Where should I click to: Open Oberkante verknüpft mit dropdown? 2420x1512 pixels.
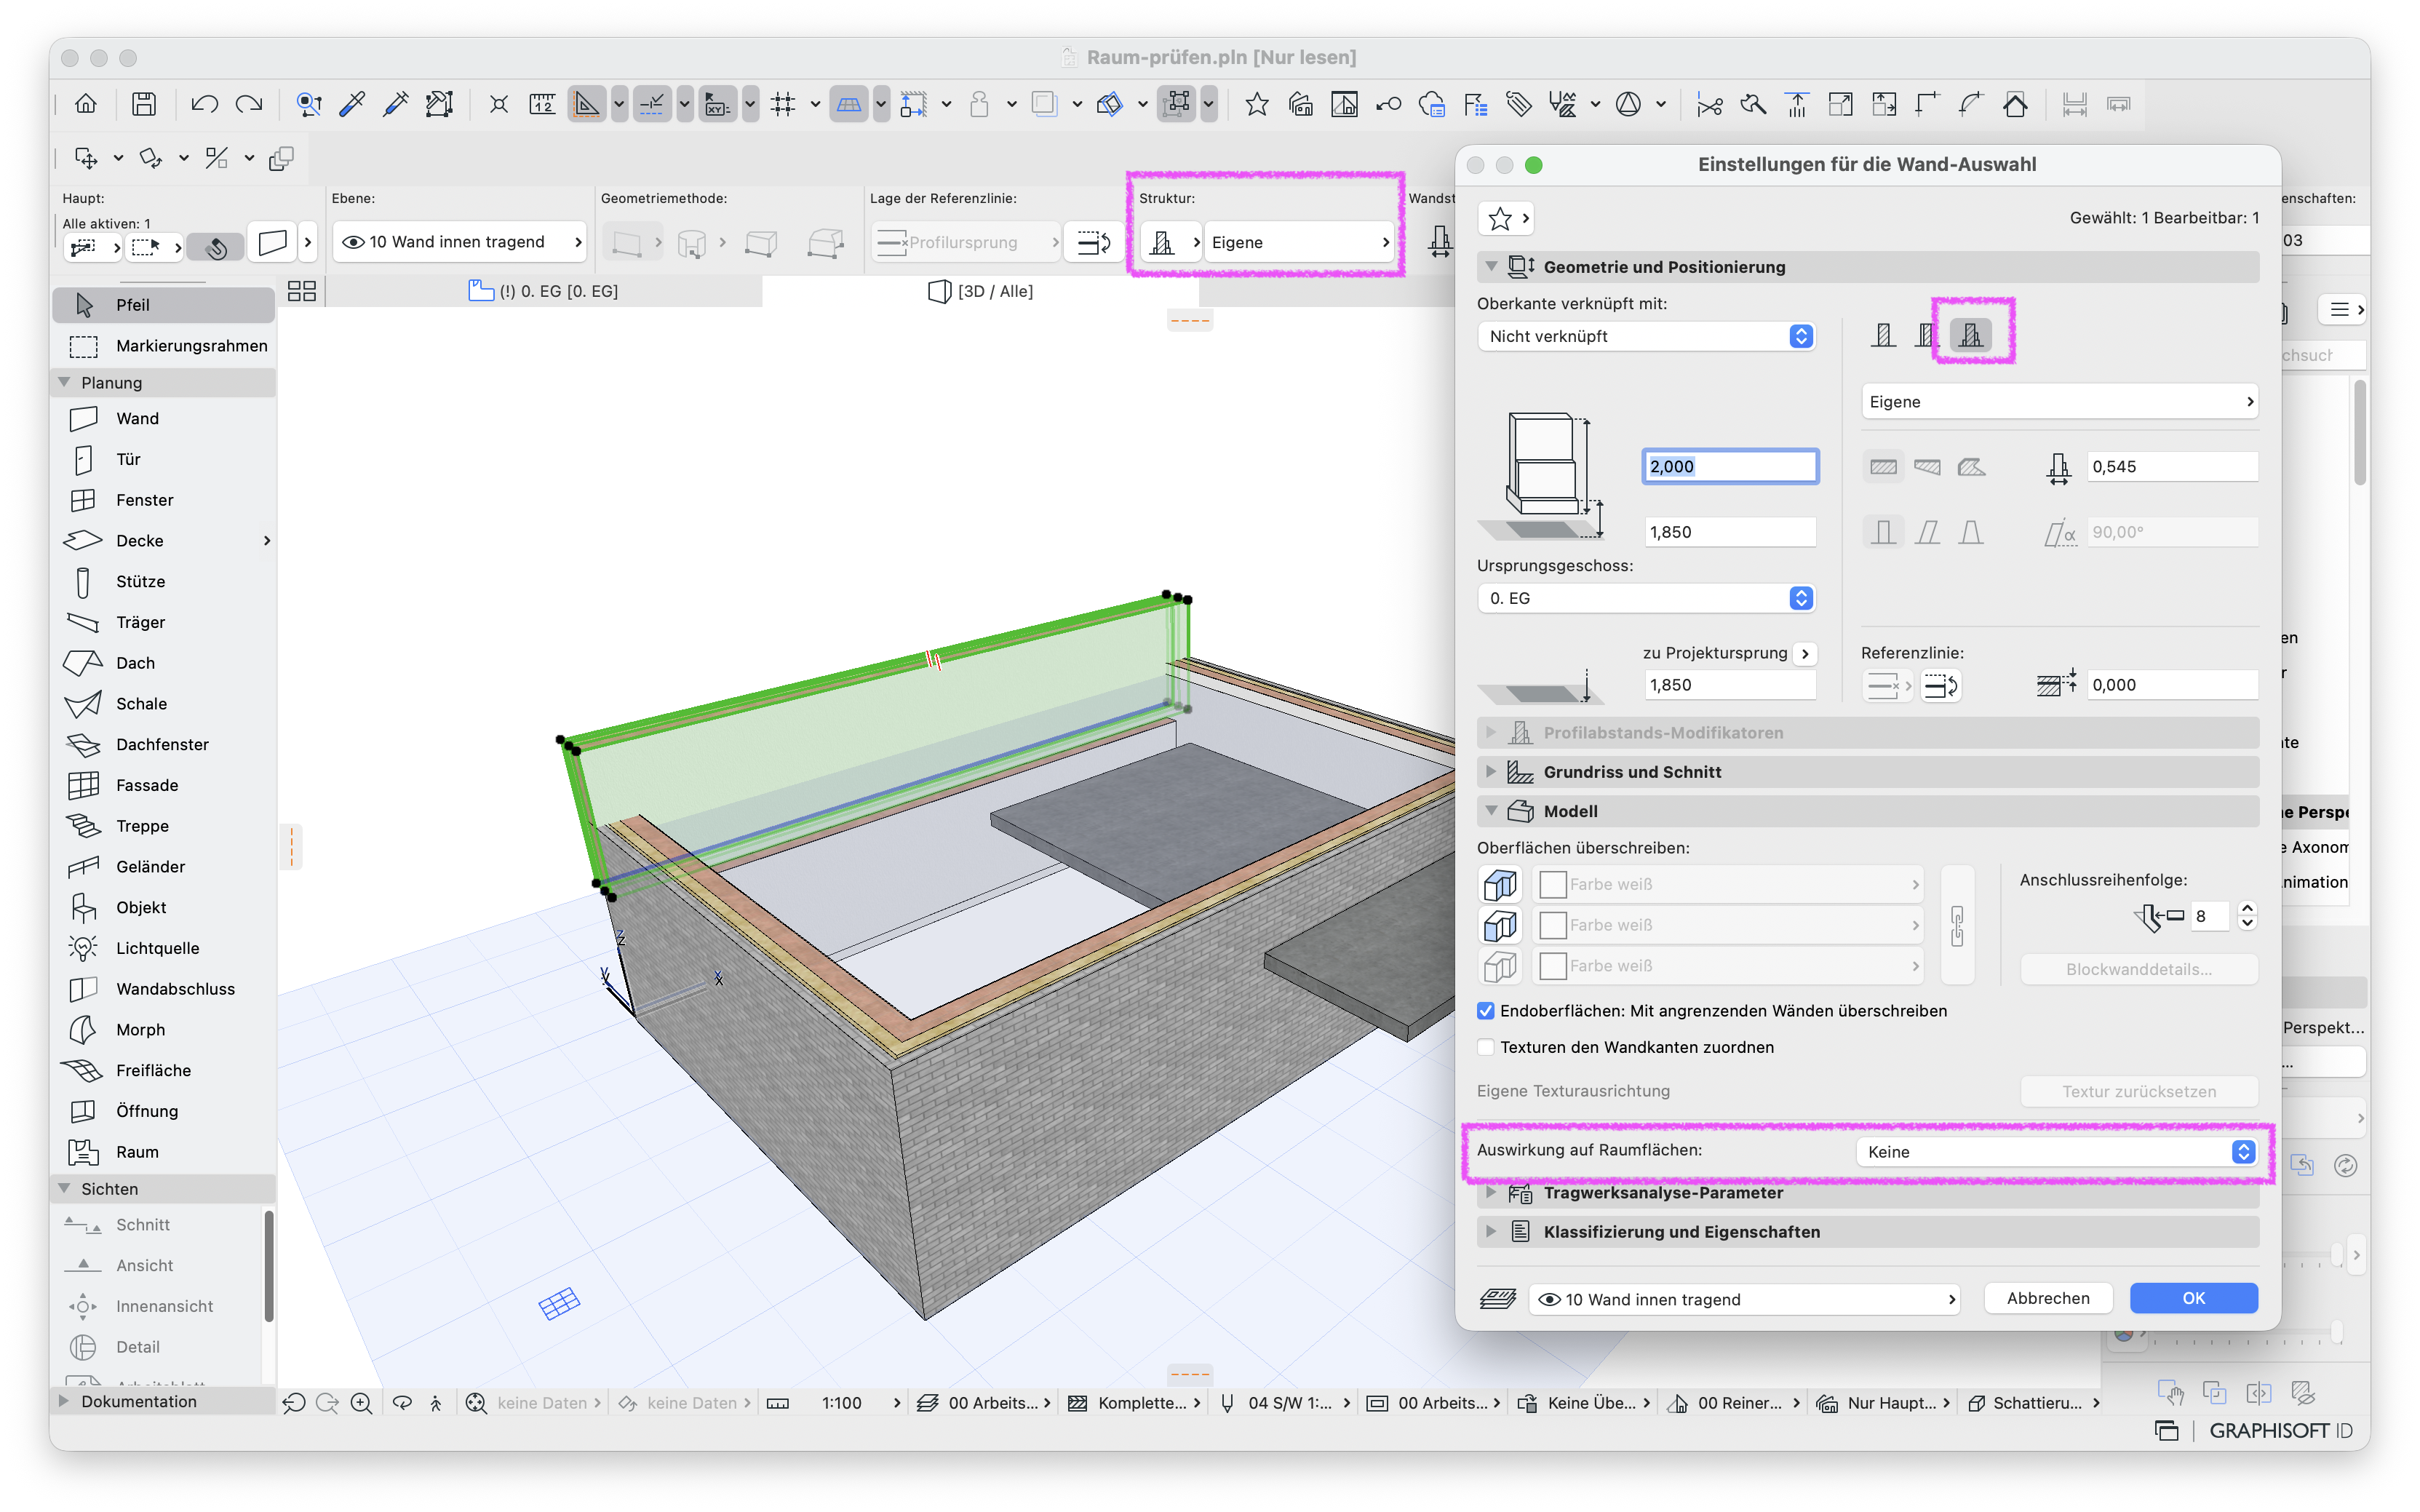coord(1645,337)
